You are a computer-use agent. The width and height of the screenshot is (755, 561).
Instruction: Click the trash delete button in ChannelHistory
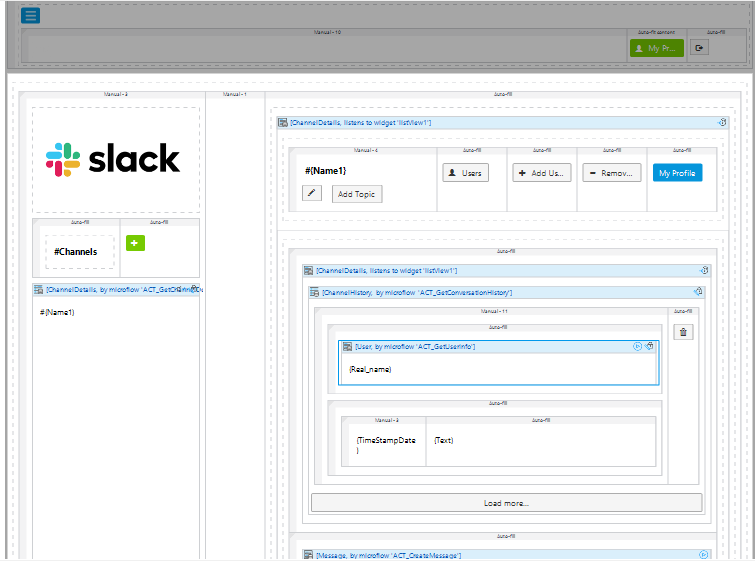pos(683,332)
